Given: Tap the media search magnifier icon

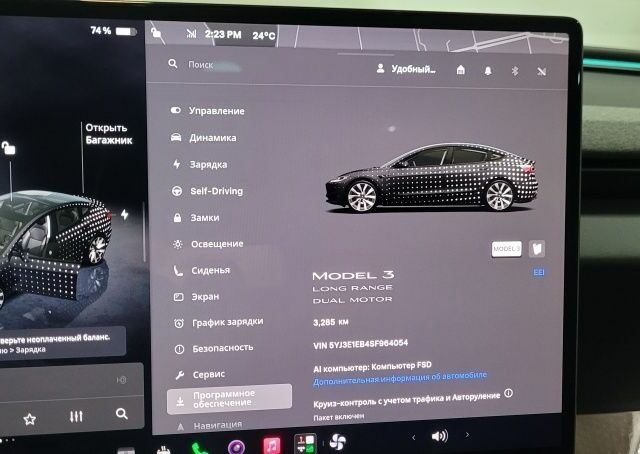Looking at the screenshot, I should (x=122, y=414).
